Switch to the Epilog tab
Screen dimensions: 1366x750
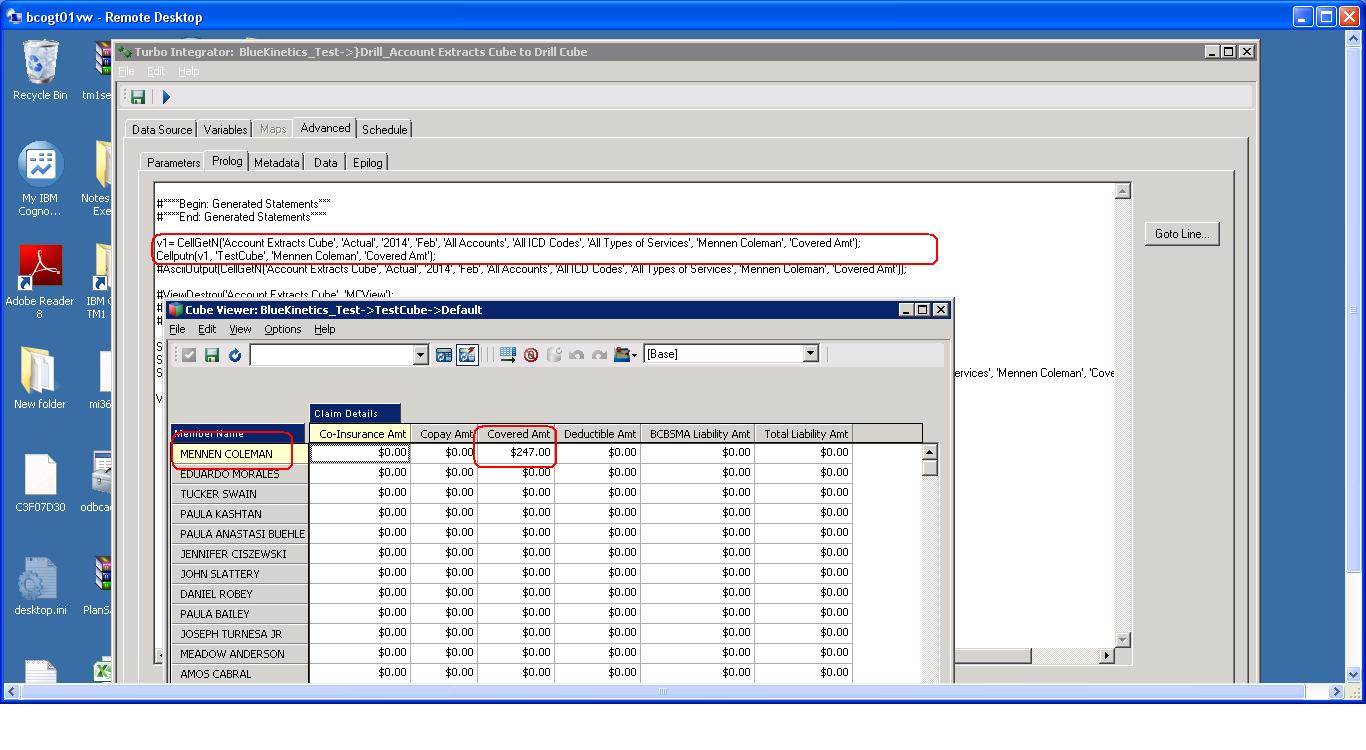367,162
